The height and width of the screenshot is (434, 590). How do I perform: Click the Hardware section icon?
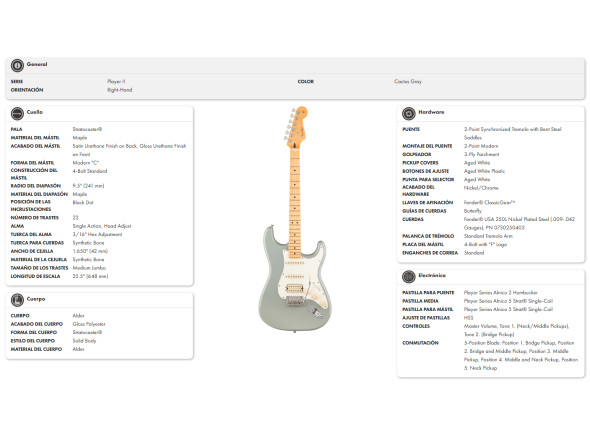pyautogui.click(x=409, y=113)
